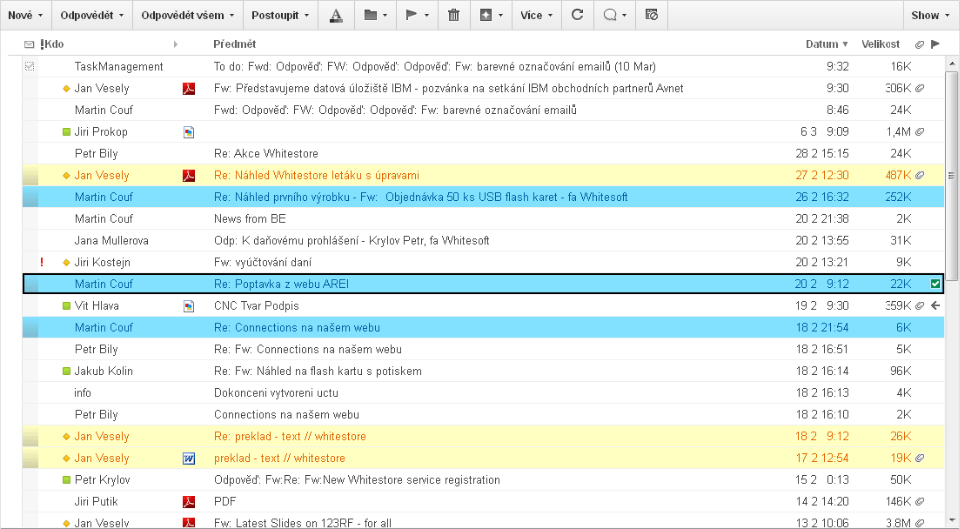Toggle the task checkbox on TaskManagement row
Viewport: 960px width, 529px height.
tap(29, 66)
